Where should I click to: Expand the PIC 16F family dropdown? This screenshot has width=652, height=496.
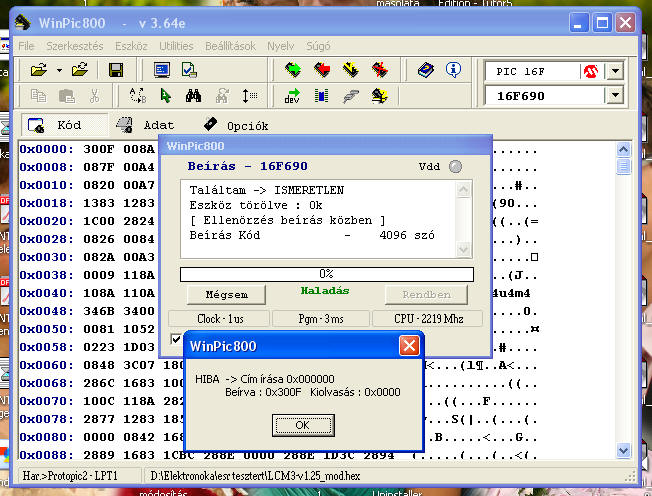(x=615, y=71)
